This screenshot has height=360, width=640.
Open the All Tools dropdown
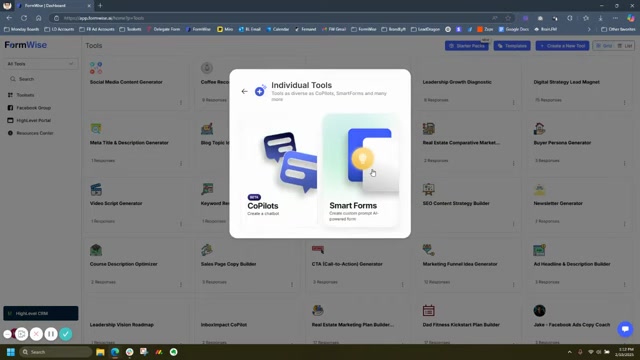pos(40,64)
